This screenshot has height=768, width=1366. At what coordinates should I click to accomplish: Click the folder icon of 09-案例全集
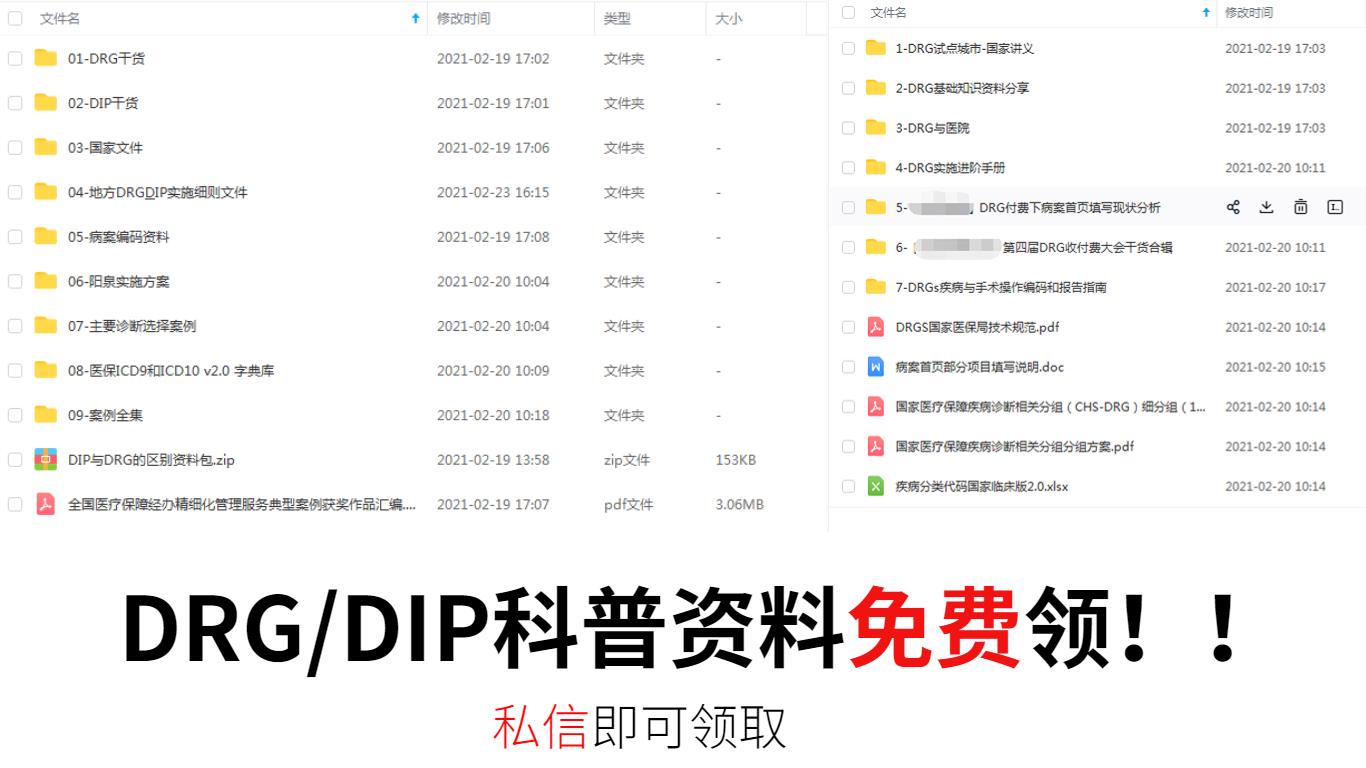click(46, 414)
